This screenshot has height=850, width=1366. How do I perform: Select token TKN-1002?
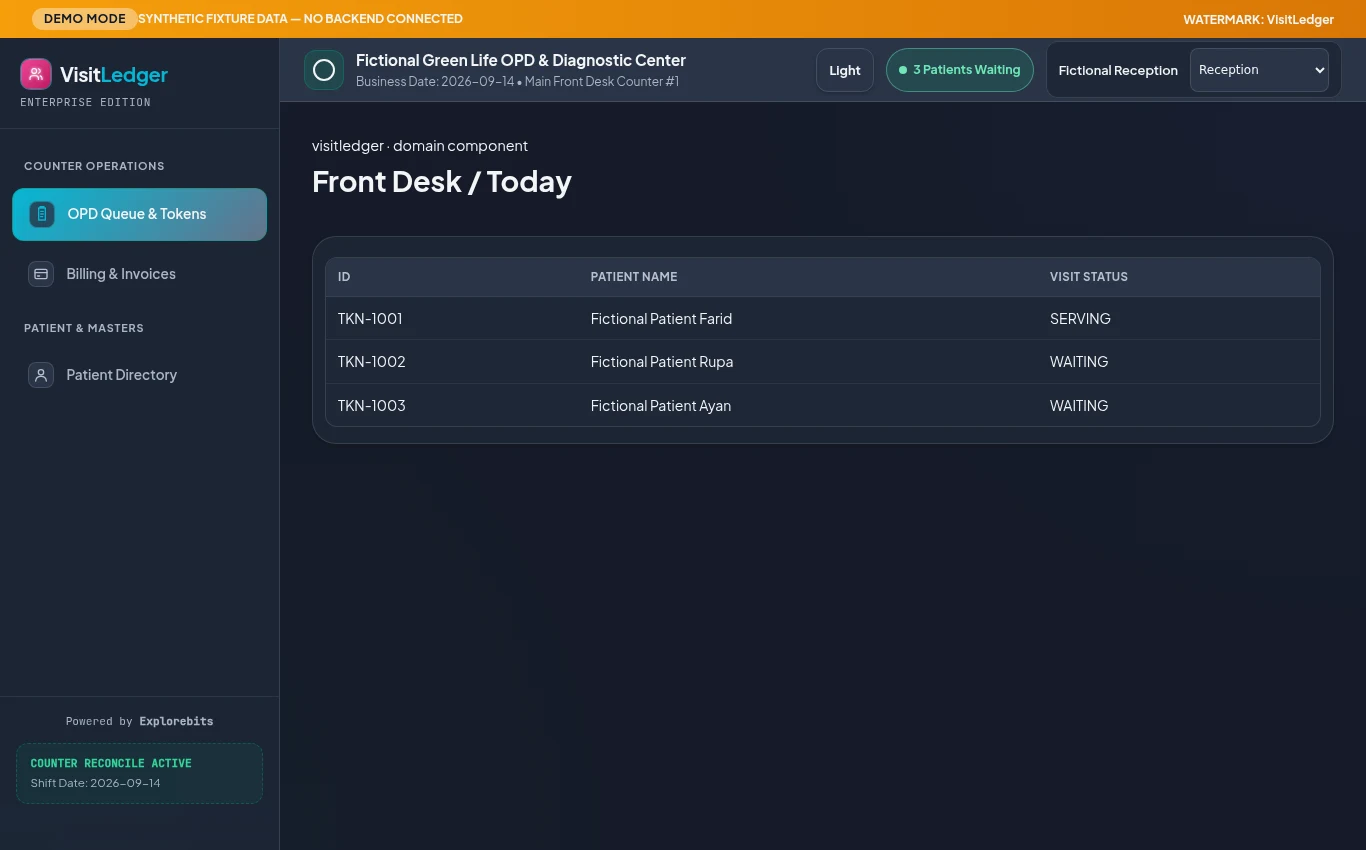372,362
